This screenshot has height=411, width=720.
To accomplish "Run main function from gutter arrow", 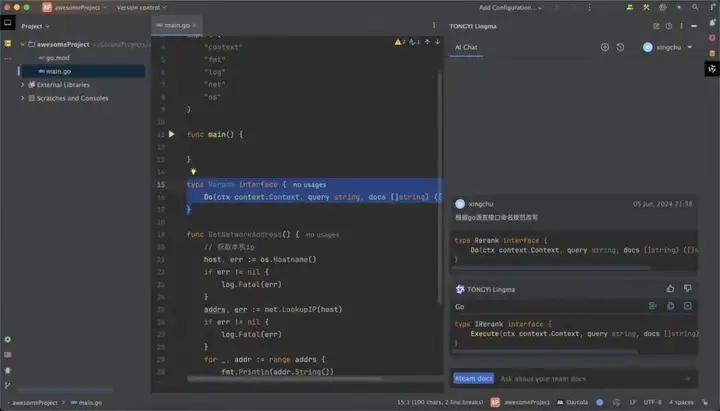I will click(172, 134).
